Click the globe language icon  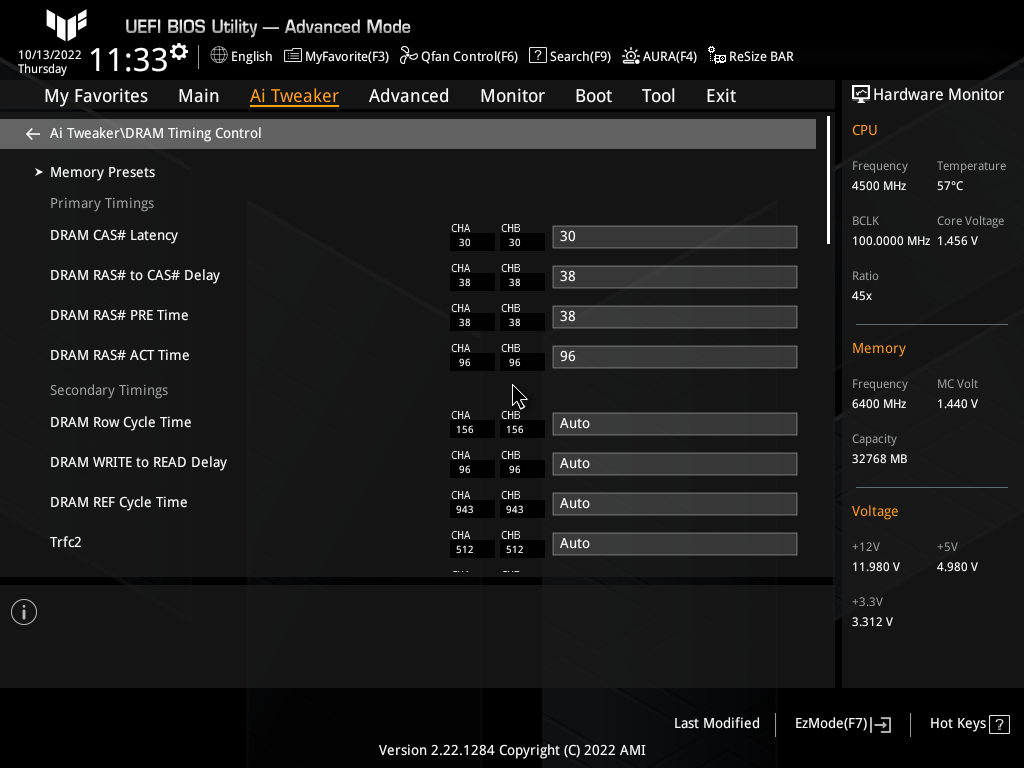pyautogui.click(x=219, y=56)
